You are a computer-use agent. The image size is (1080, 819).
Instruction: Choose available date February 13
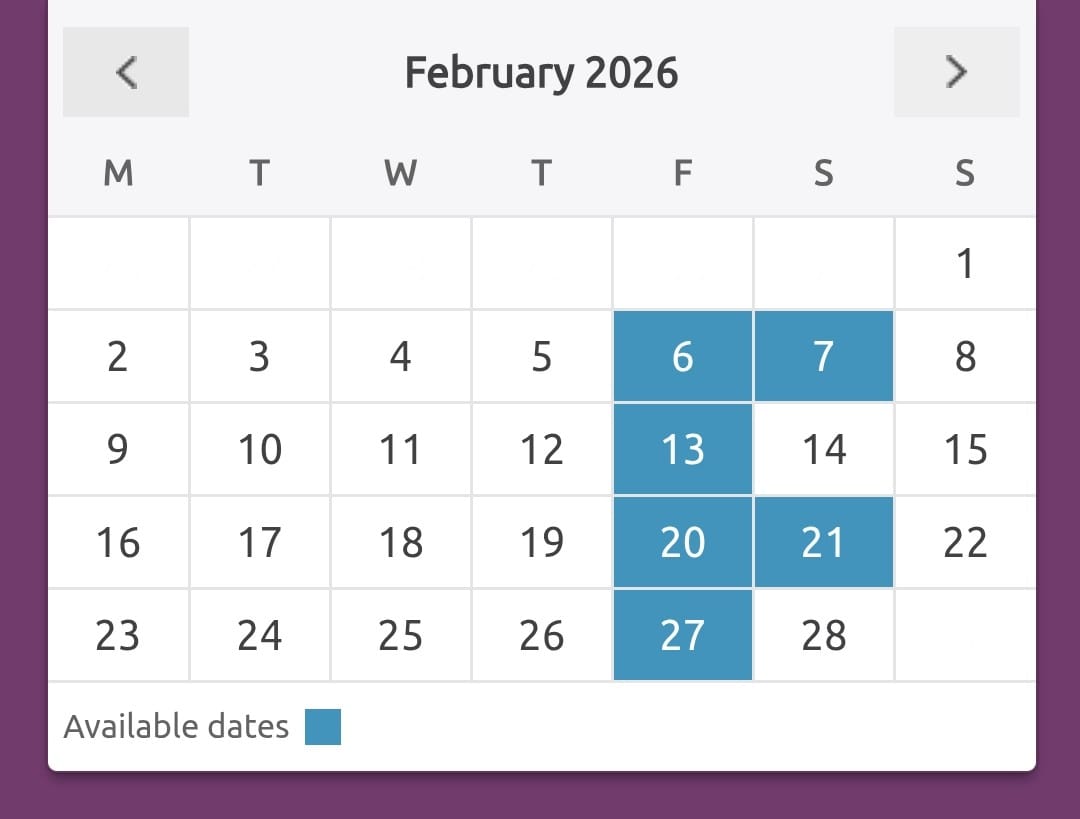(x=682, y=449)
